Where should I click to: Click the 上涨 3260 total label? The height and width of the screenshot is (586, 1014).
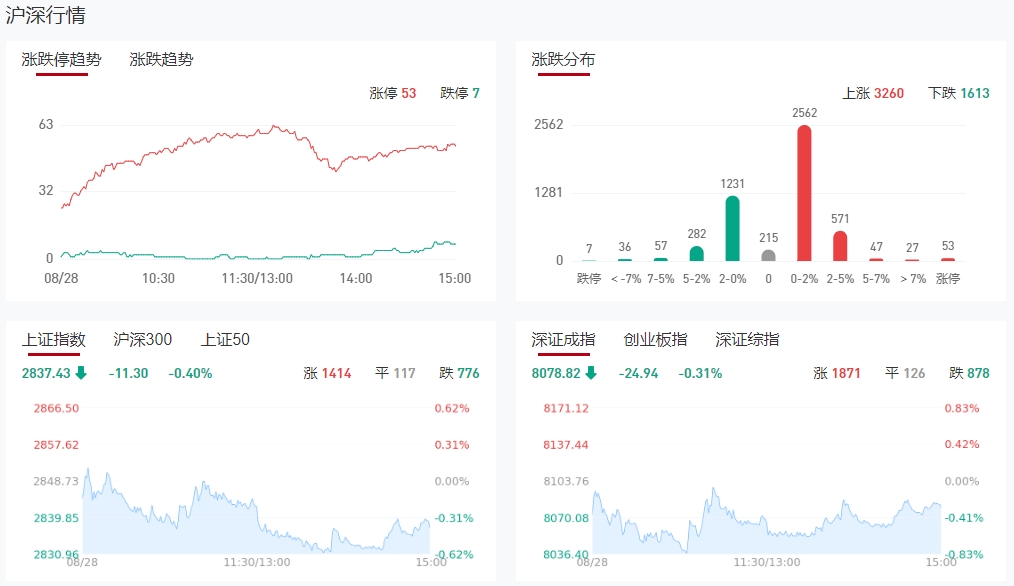[873, 93]
